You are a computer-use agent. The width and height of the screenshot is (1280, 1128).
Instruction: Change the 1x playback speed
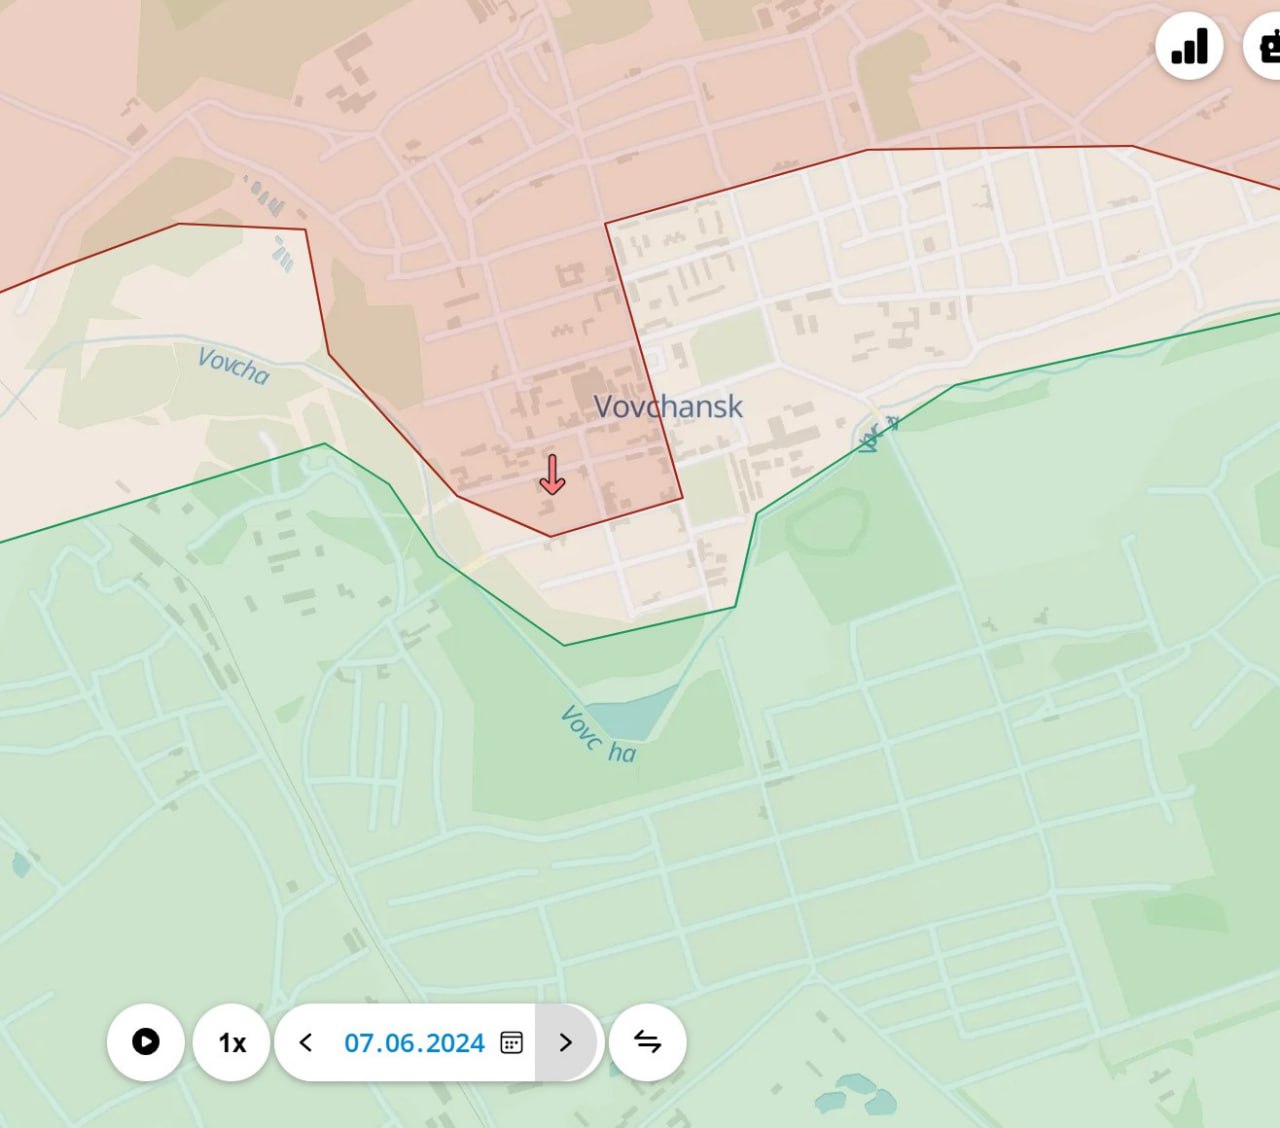pyautogui.click(x=232, y=1042)
